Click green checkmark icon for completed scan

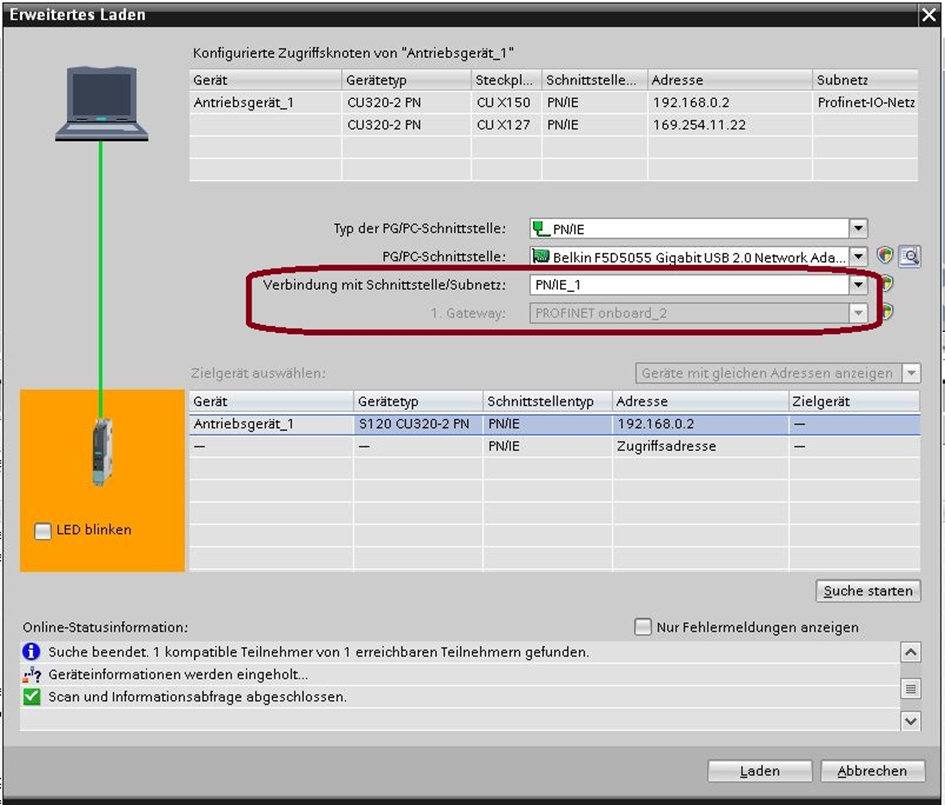coord(32,696)
